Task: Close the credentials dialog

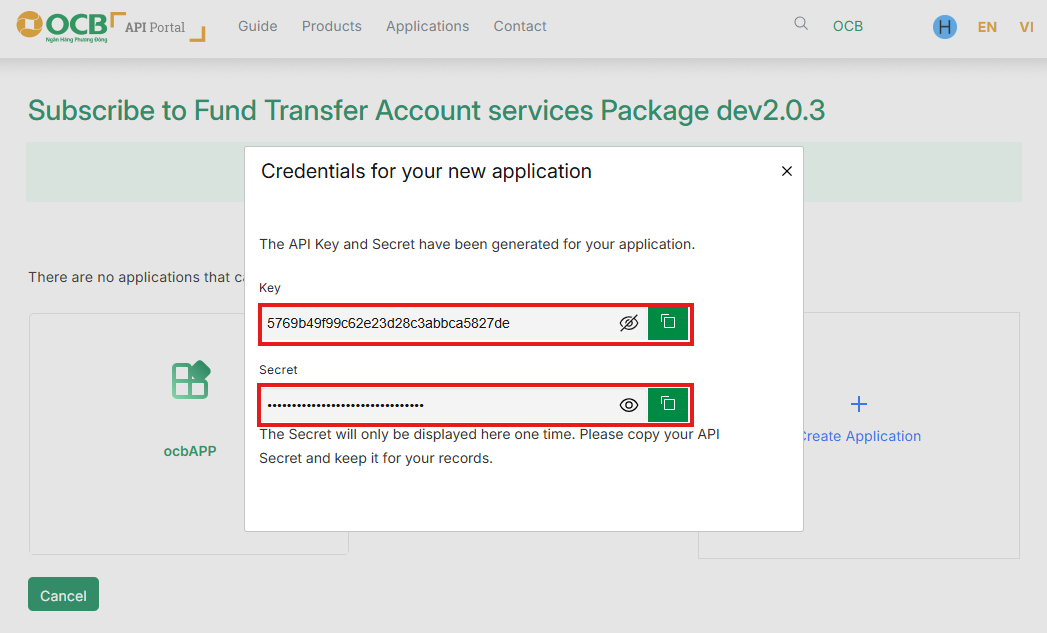Action: (x=786, y=171)
